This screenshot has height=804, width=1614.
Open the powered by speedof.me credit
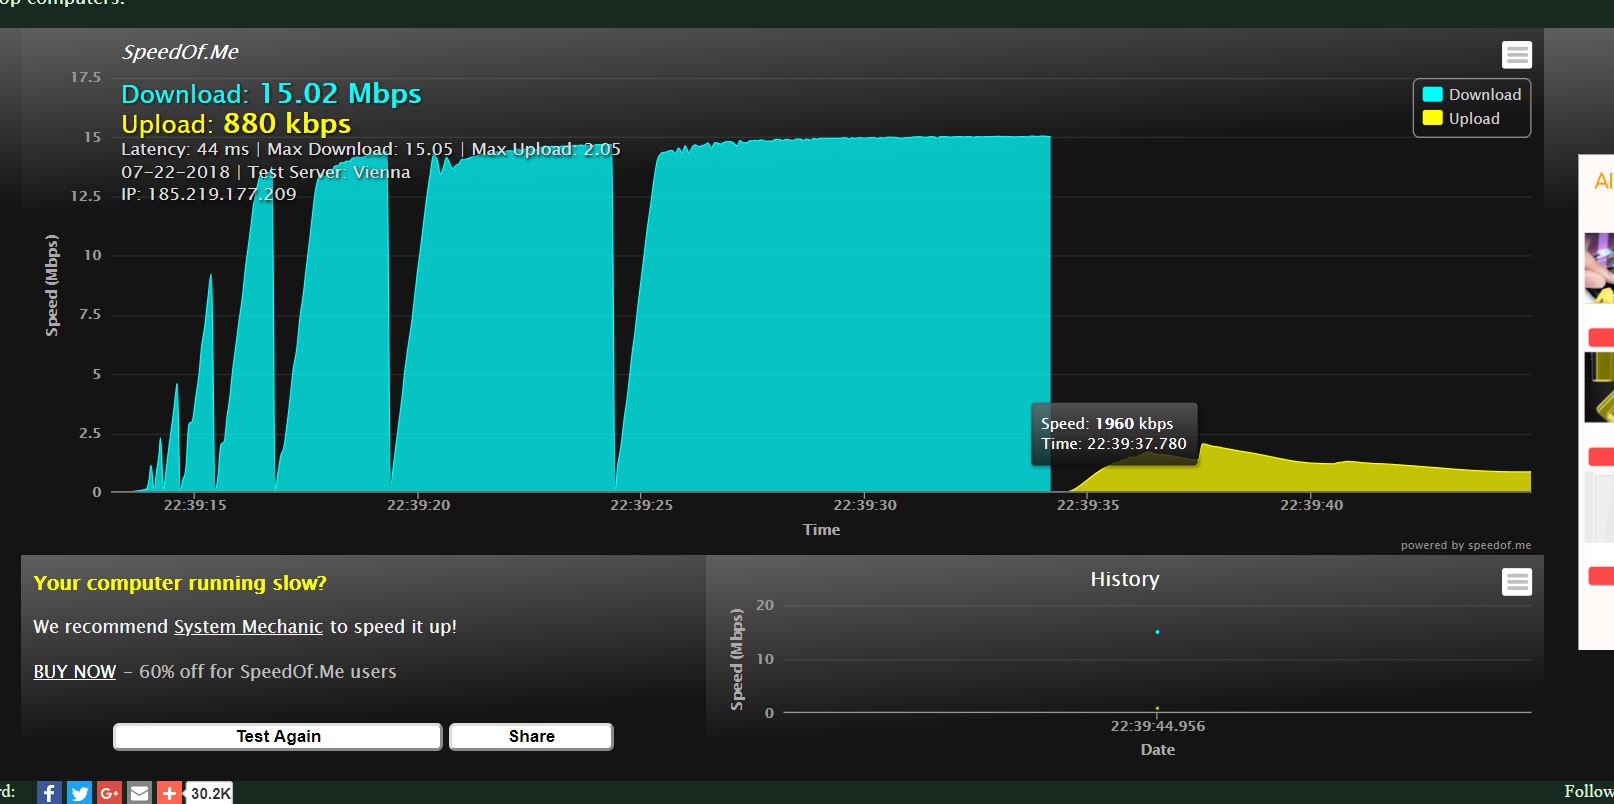tap(1465, 545)
